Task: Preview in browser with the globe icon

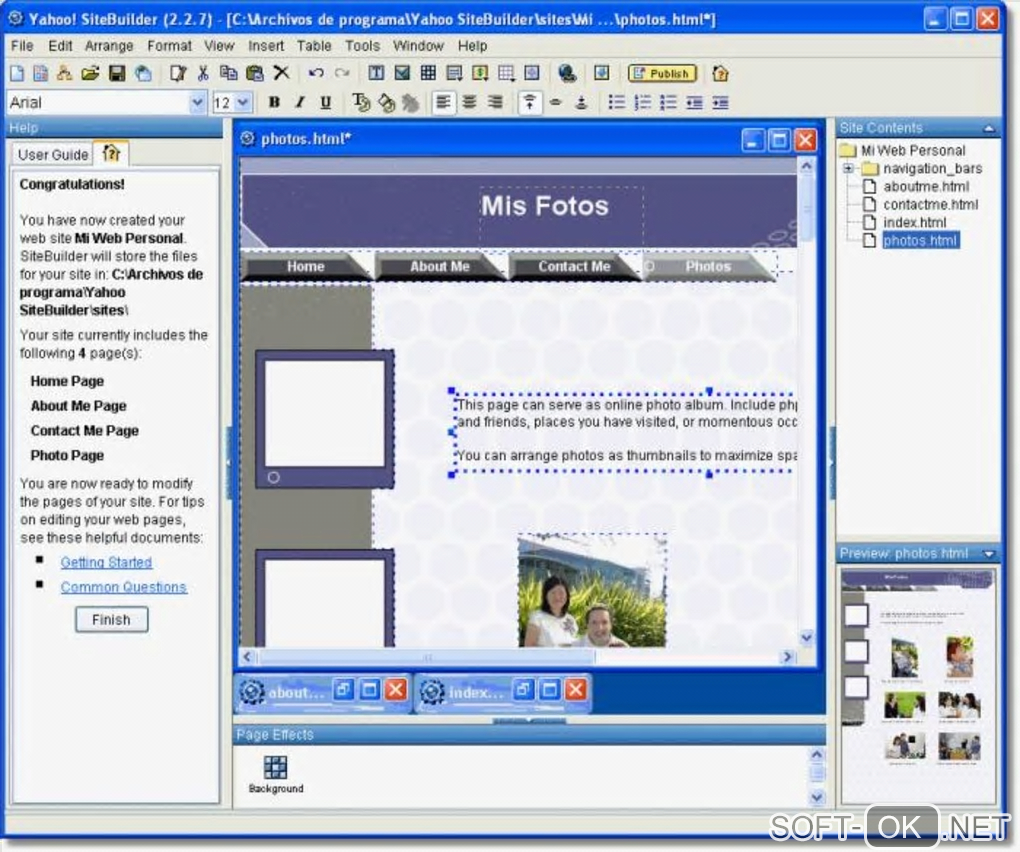Action: [567, 73]
